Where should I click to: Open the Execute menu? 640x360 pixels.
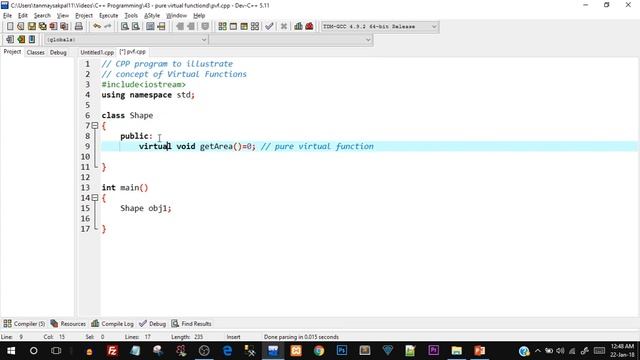[109, 16]
